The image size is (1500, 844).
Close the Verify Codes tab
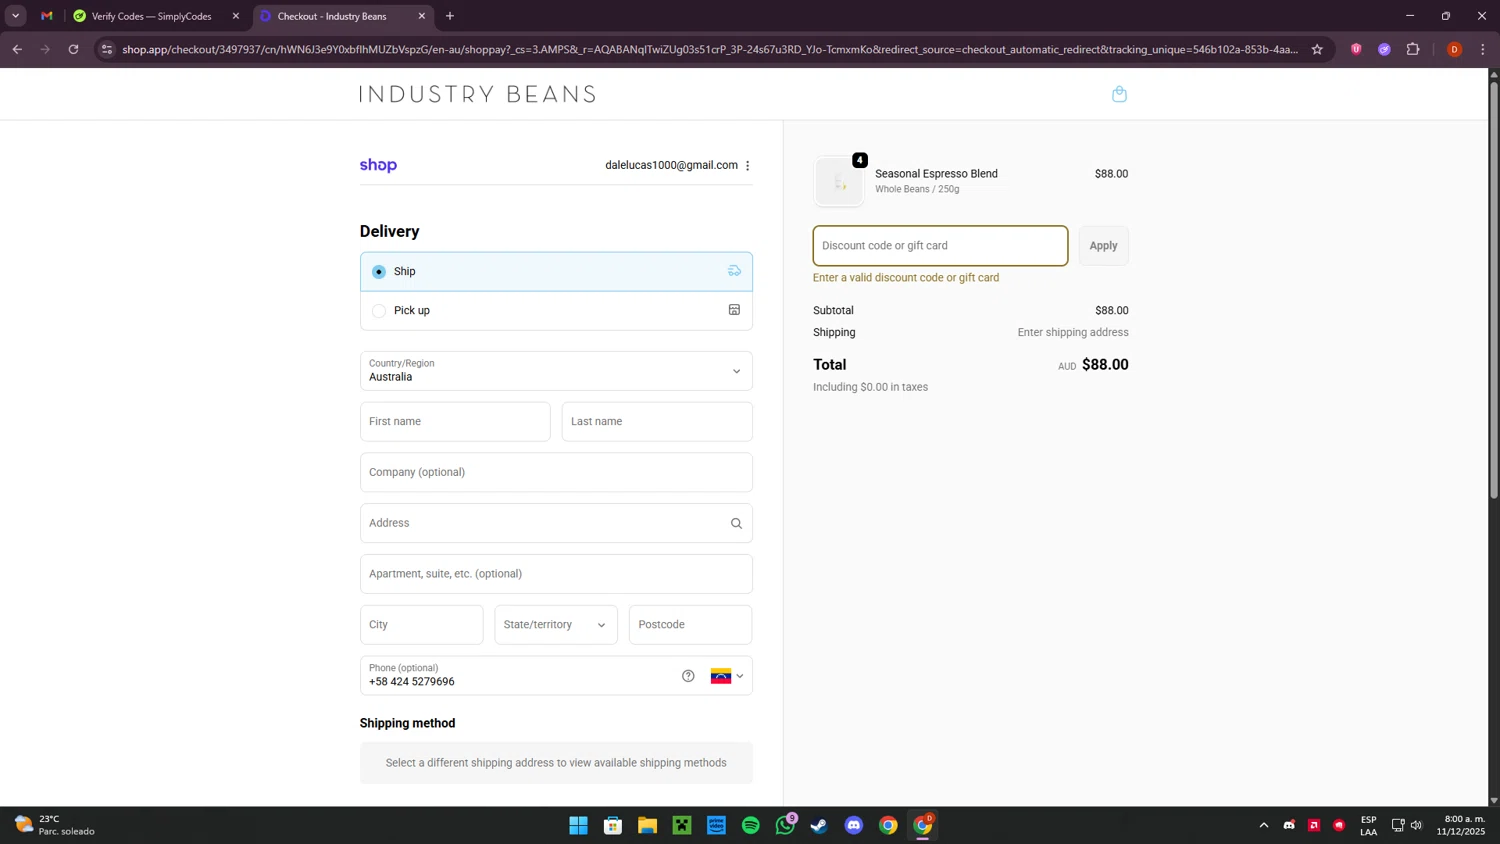click(236, 16)
